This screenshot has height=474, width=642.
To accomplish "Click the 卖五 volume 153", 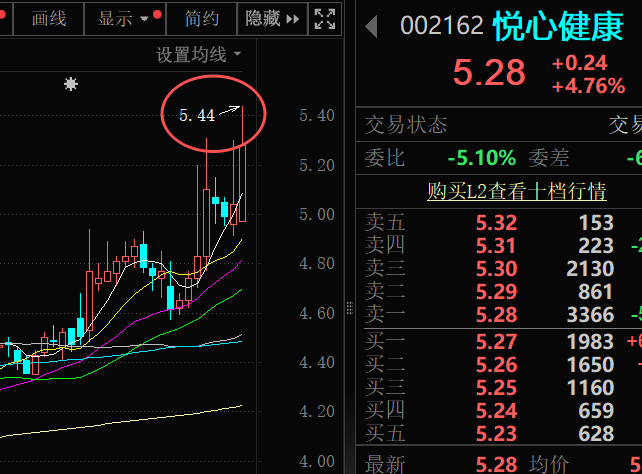I will 596,223.
